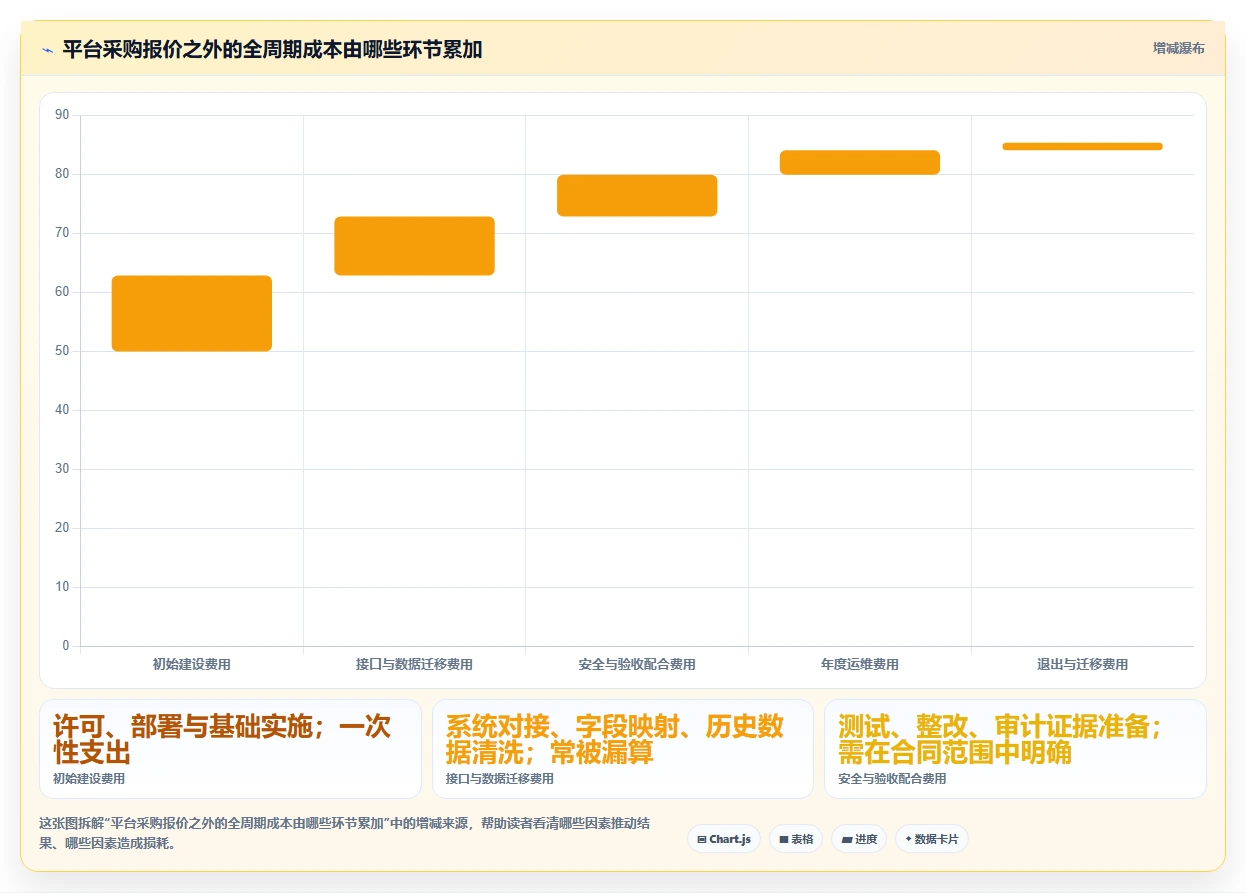Click the 增减瀑布 label in the header
Viewport: 1246px width, 893px height.
click(1178, 48)
